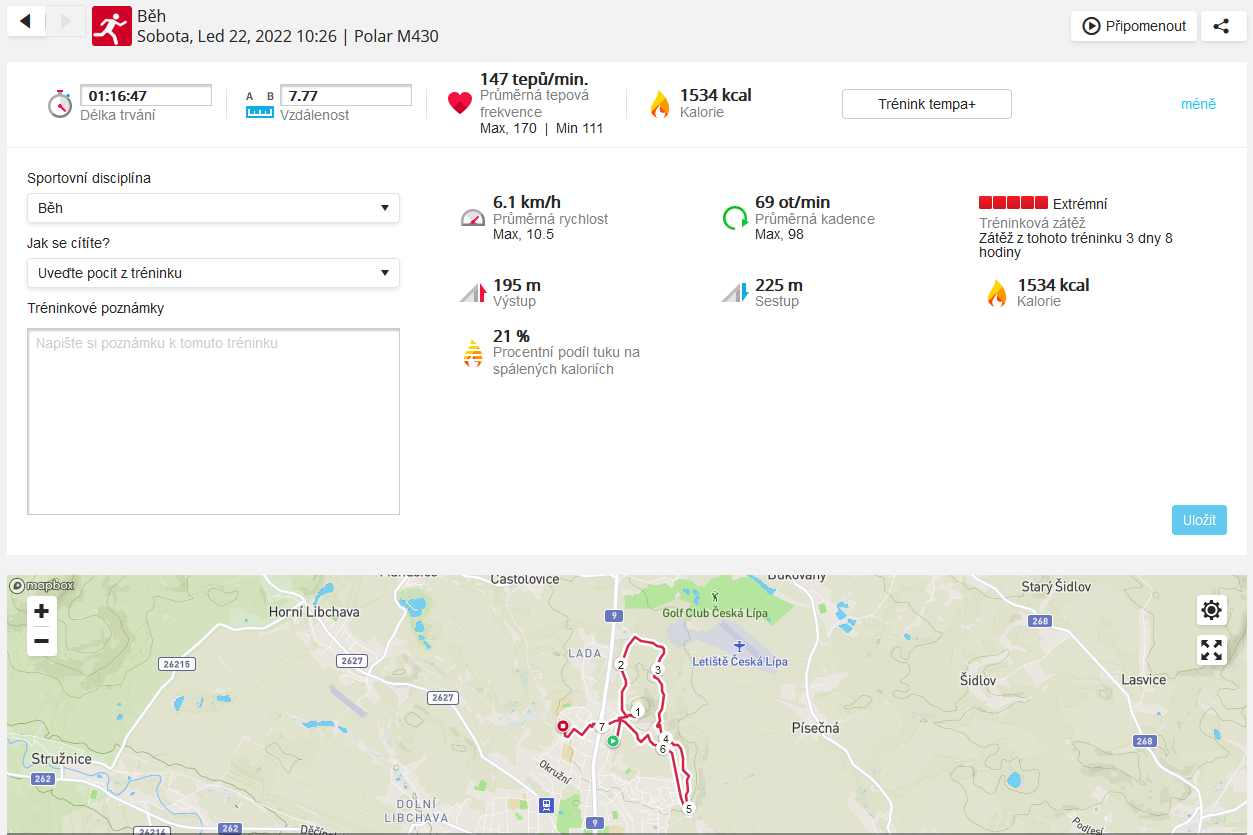Click kilometer marker 3 on route
The image size is (1253, 835).
(657, 669)
